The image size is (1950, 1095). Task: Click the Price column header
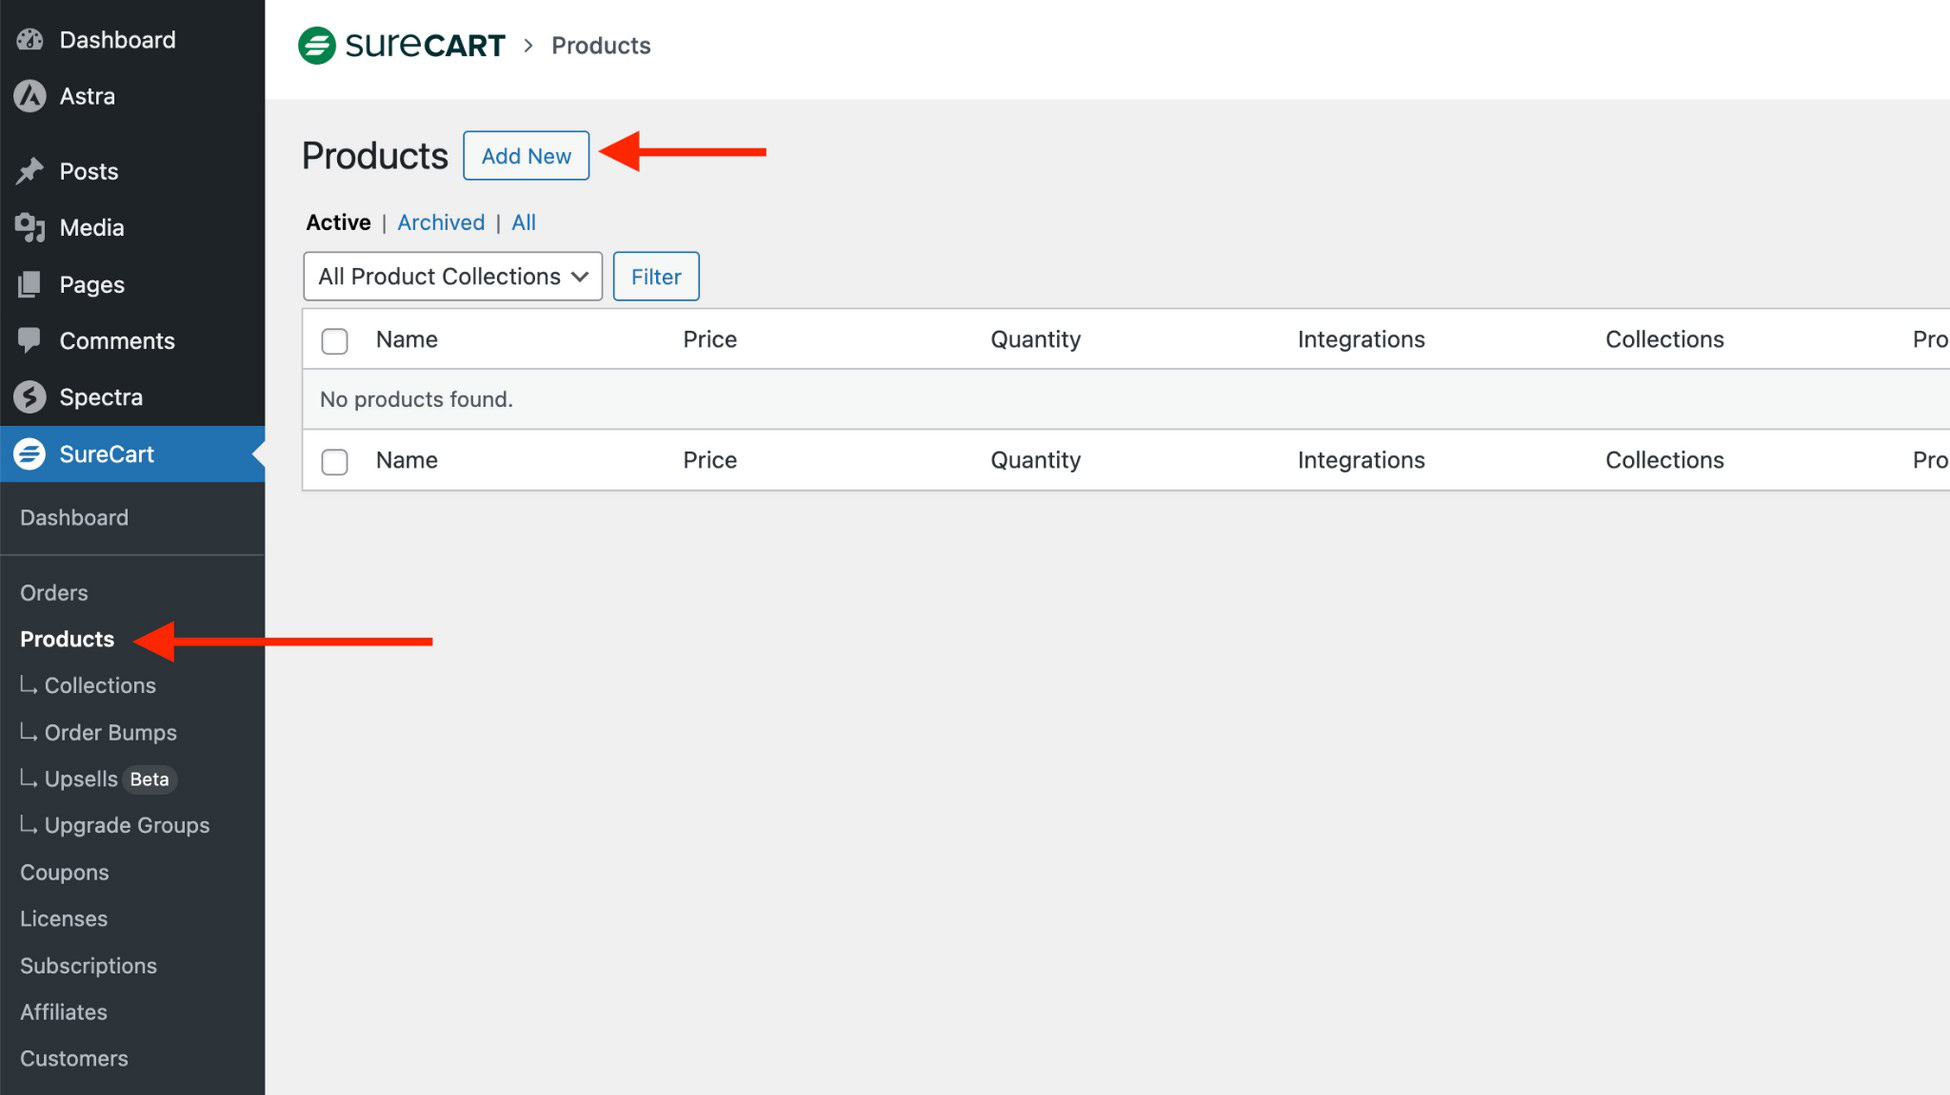(x=710, y=339)
